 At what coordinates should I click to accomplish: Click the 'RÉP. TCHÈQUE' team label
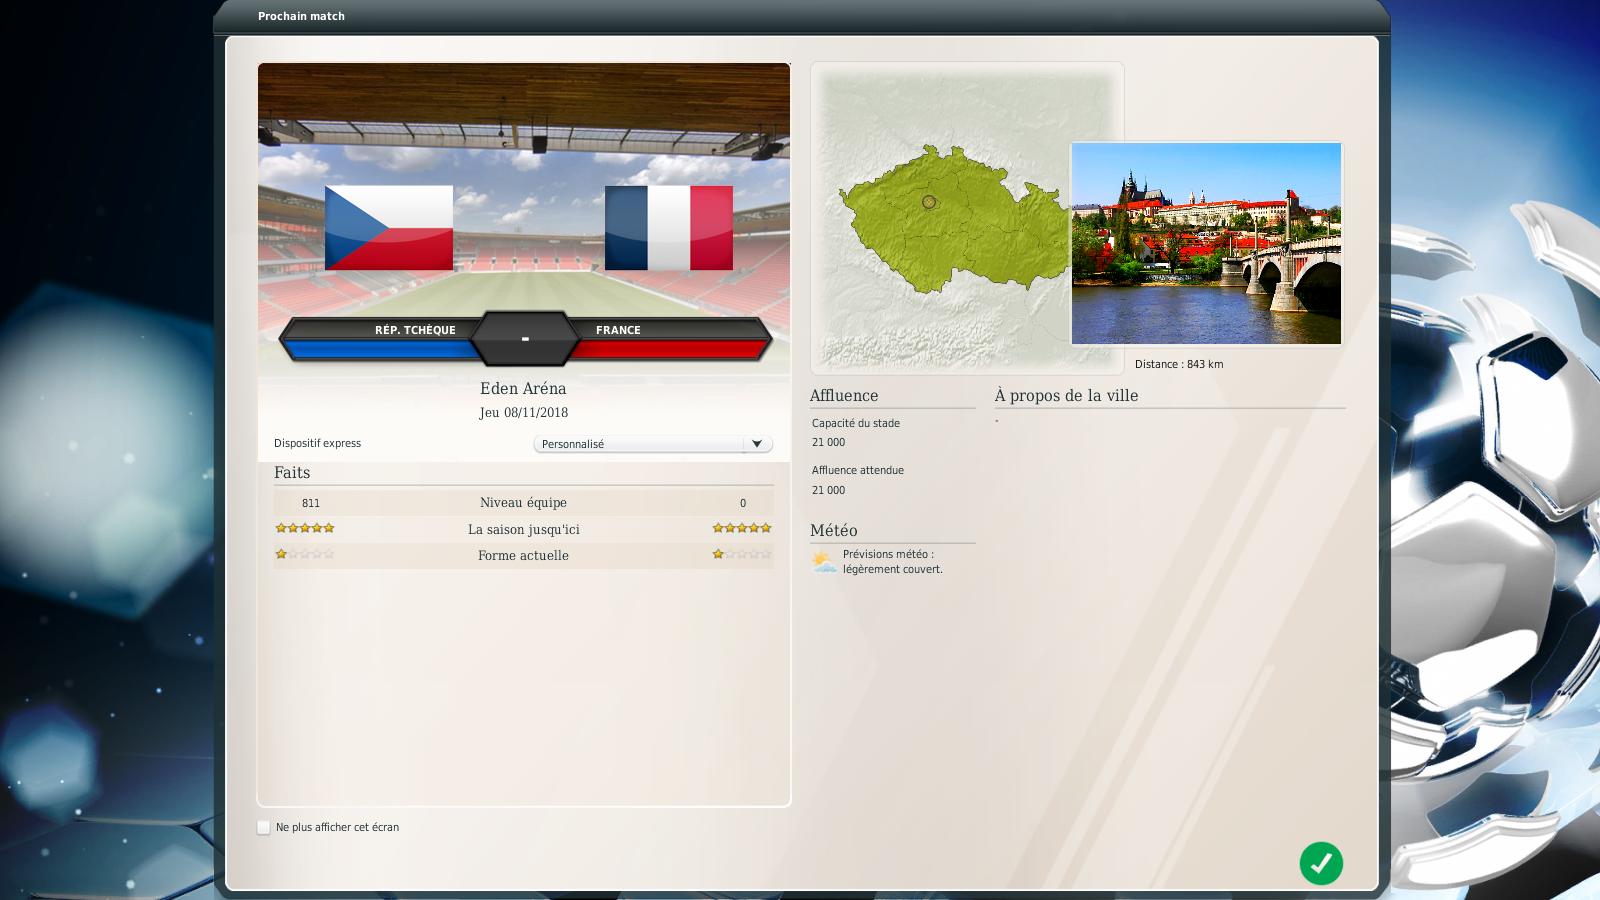415,330
